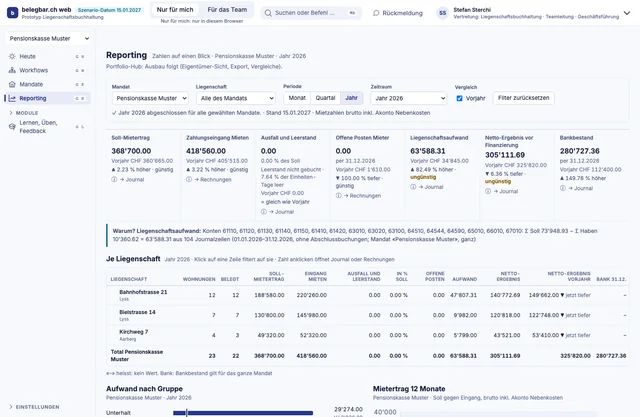Click info icon under Ausfall und Leerstand card
The image size is (640, 417).
point(264,212)
